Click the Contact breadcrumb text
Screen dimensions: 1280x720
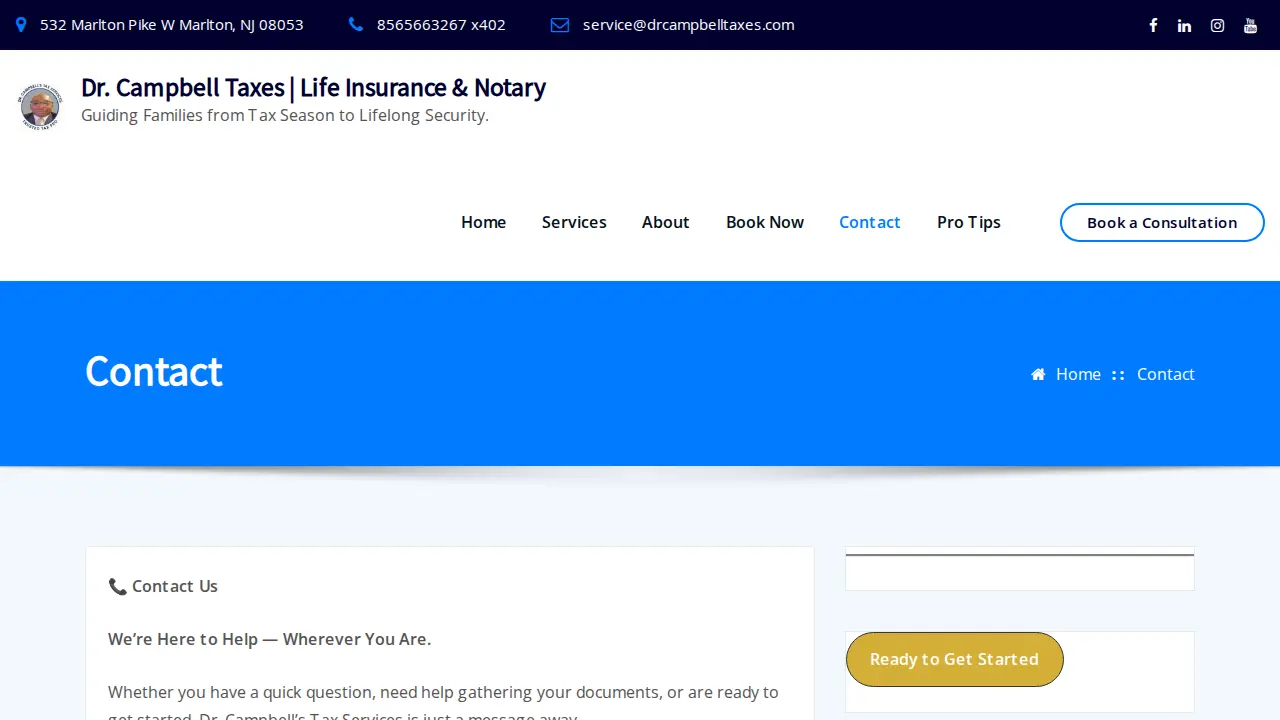pos(1166,374)
